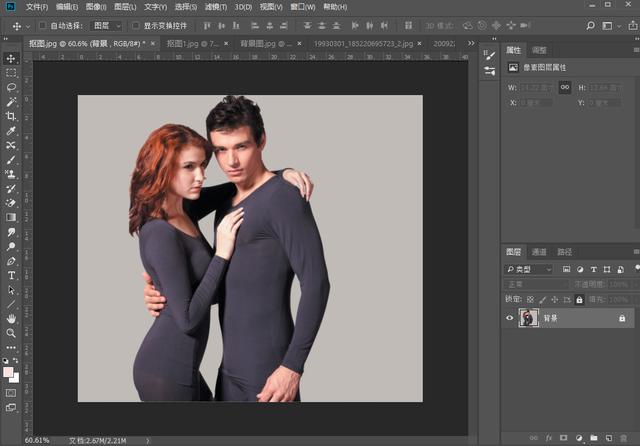Activate the Zoom magnifier tool
The height and width of the screenshot is (446, 640).
[11, 333]
